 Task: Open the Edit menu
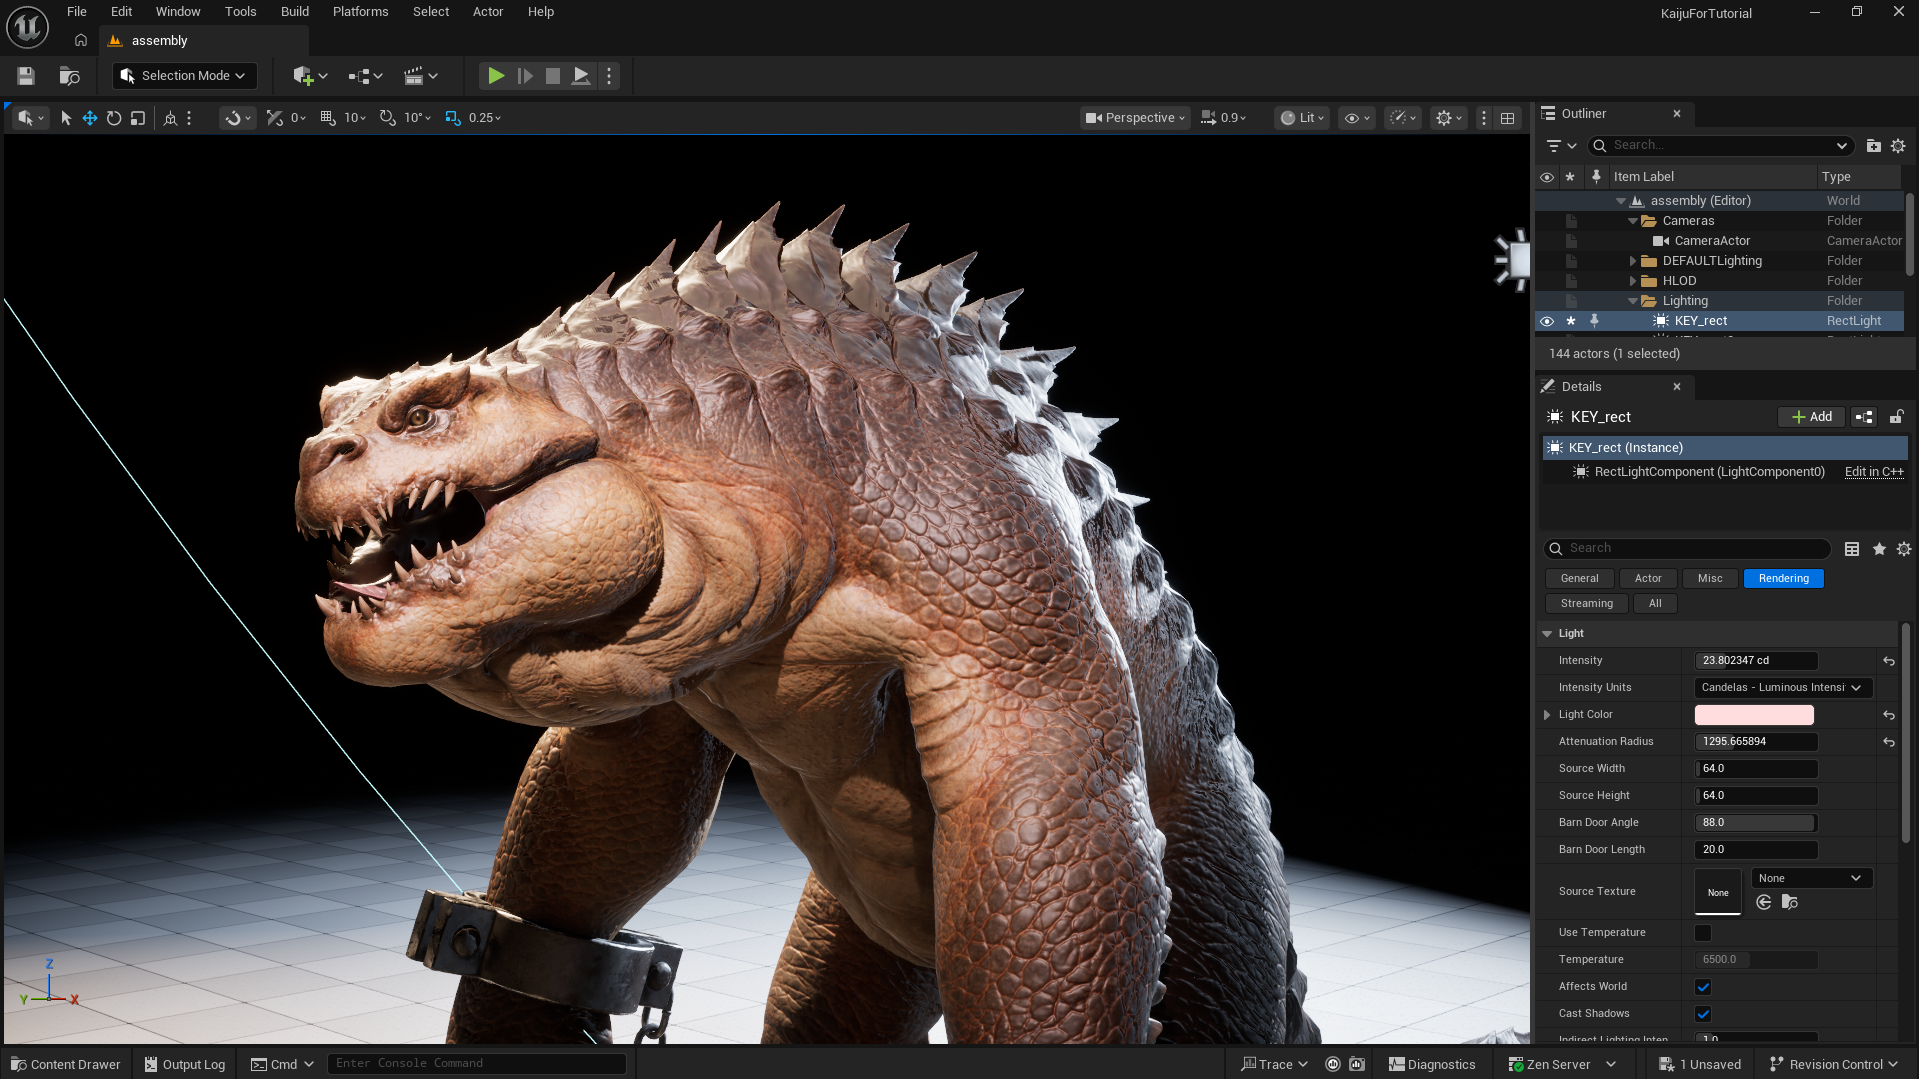[x=121, y=12]
